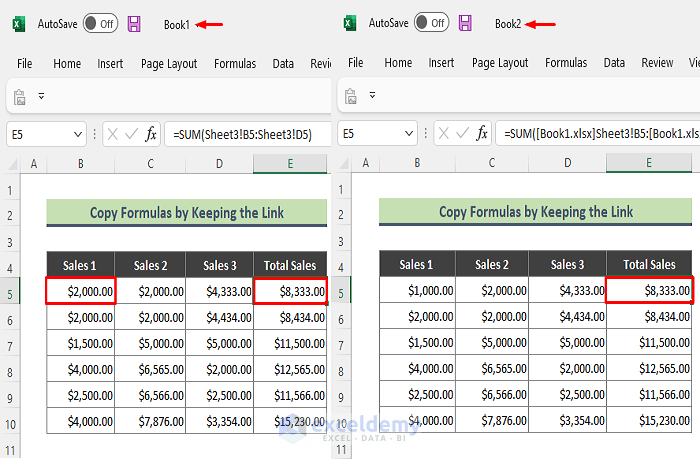700x460 pixels.
Task: Expand the Name Box dropdown in Book1
Action: (79, 133)
